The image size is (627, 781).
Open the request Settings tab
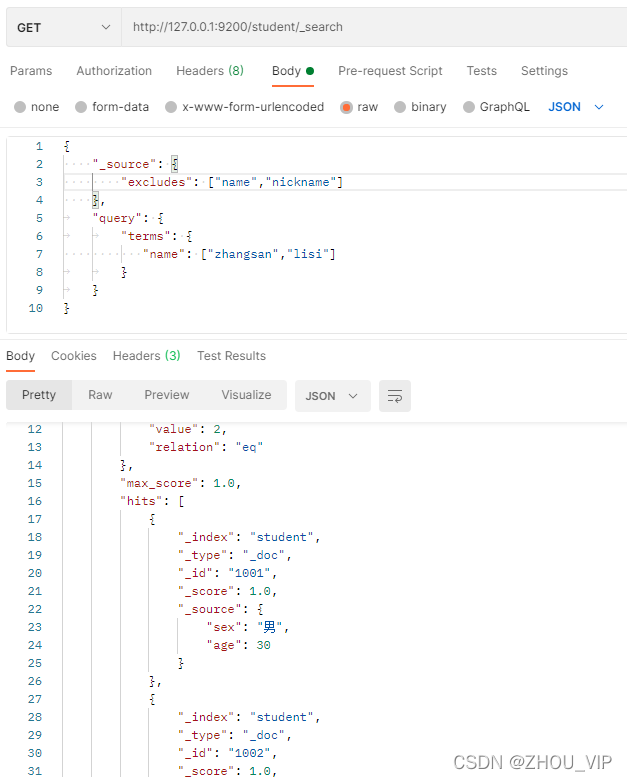[x=544, y=71]
